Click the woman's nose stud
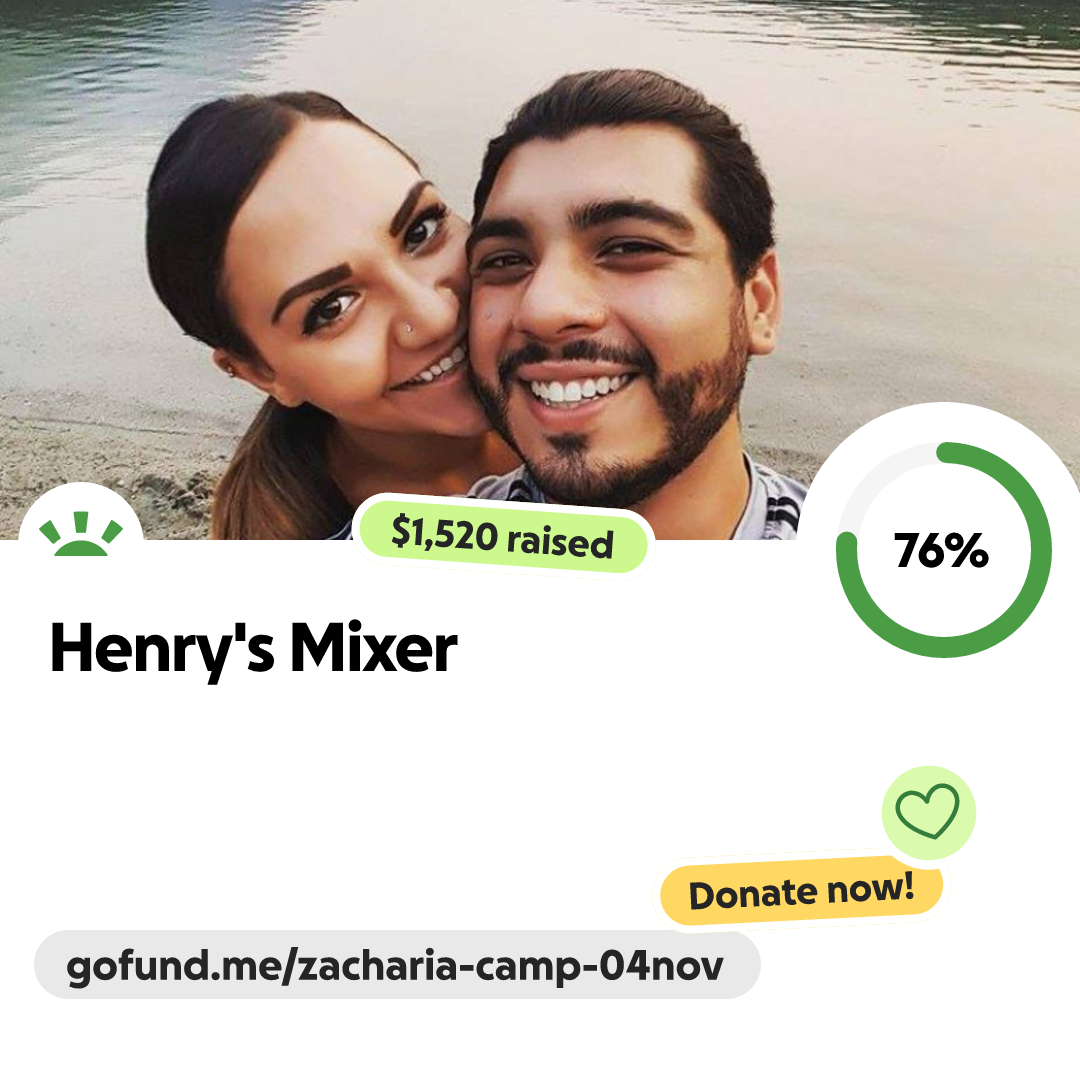Viewport: 1080px width, 1080px height. (408, 328)
